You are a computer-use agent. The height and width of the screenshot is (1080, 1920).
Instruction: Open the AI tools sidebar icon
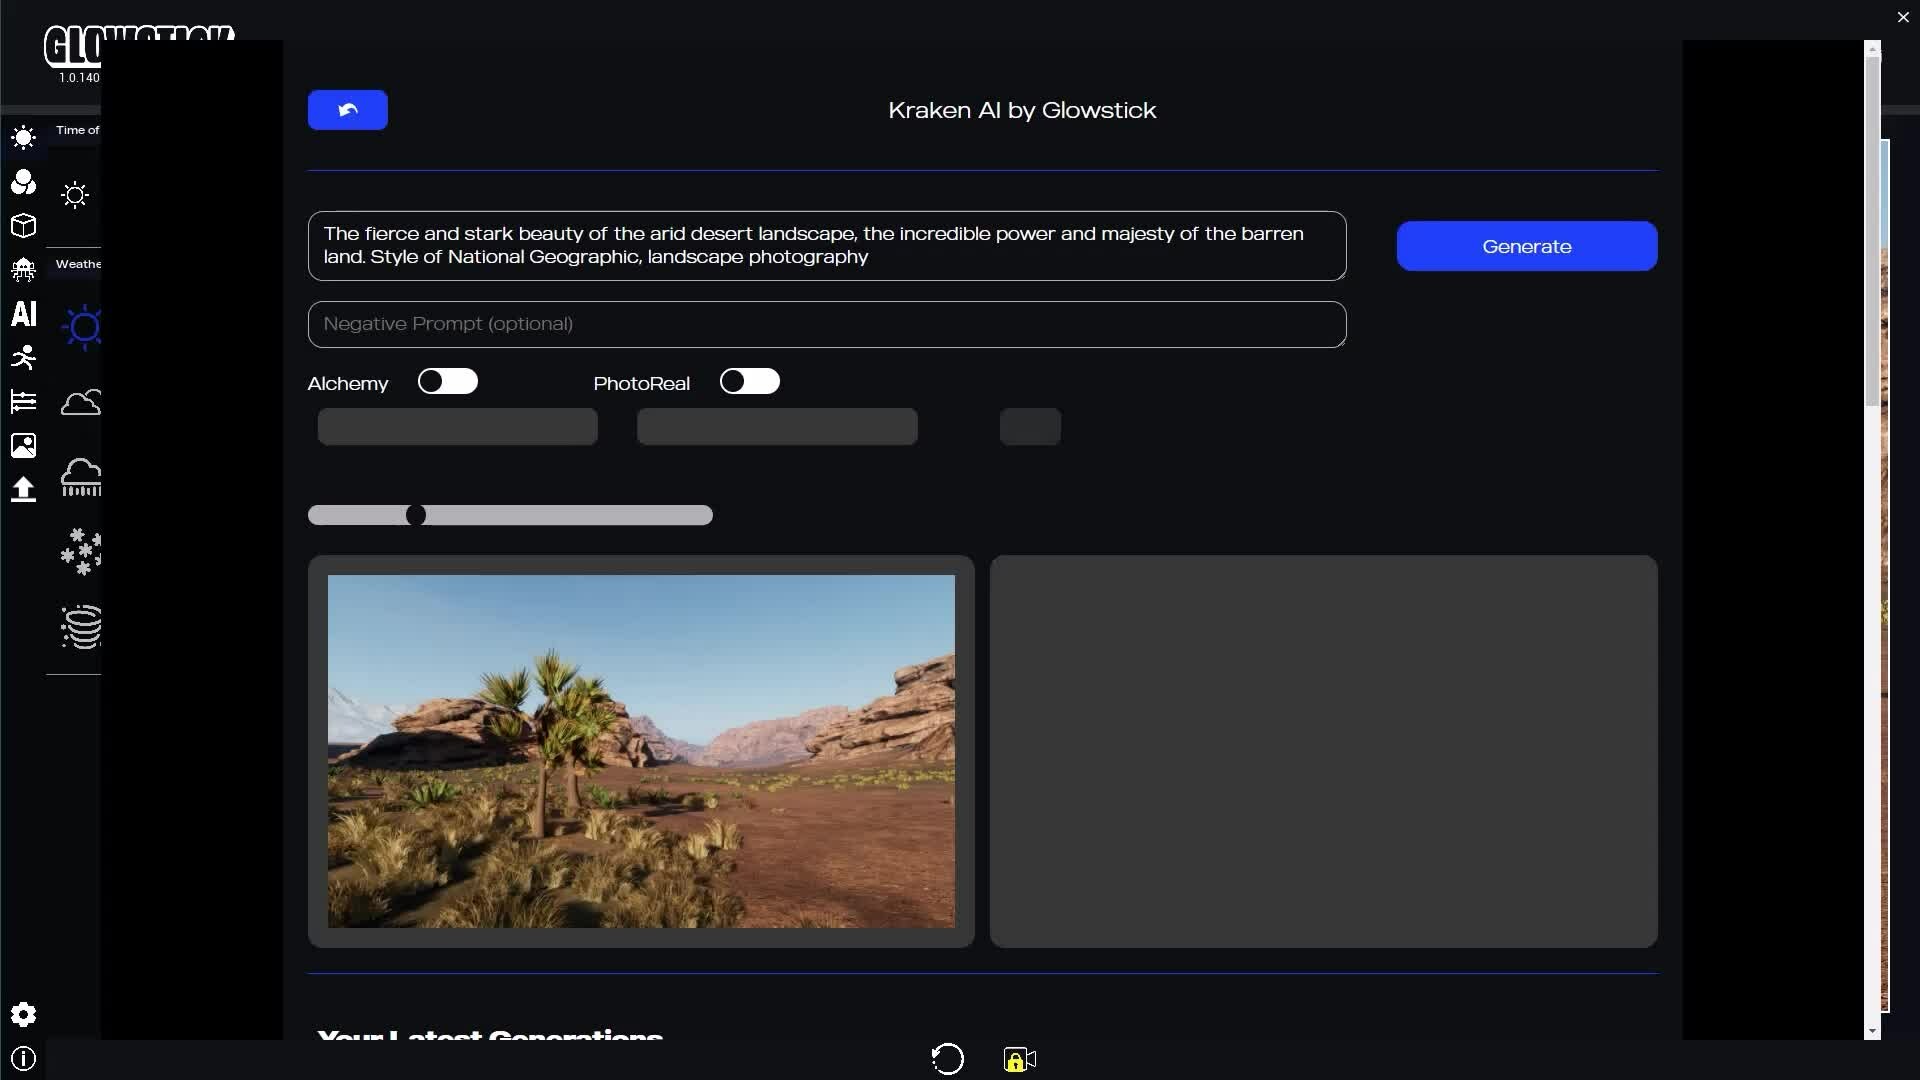24,314
